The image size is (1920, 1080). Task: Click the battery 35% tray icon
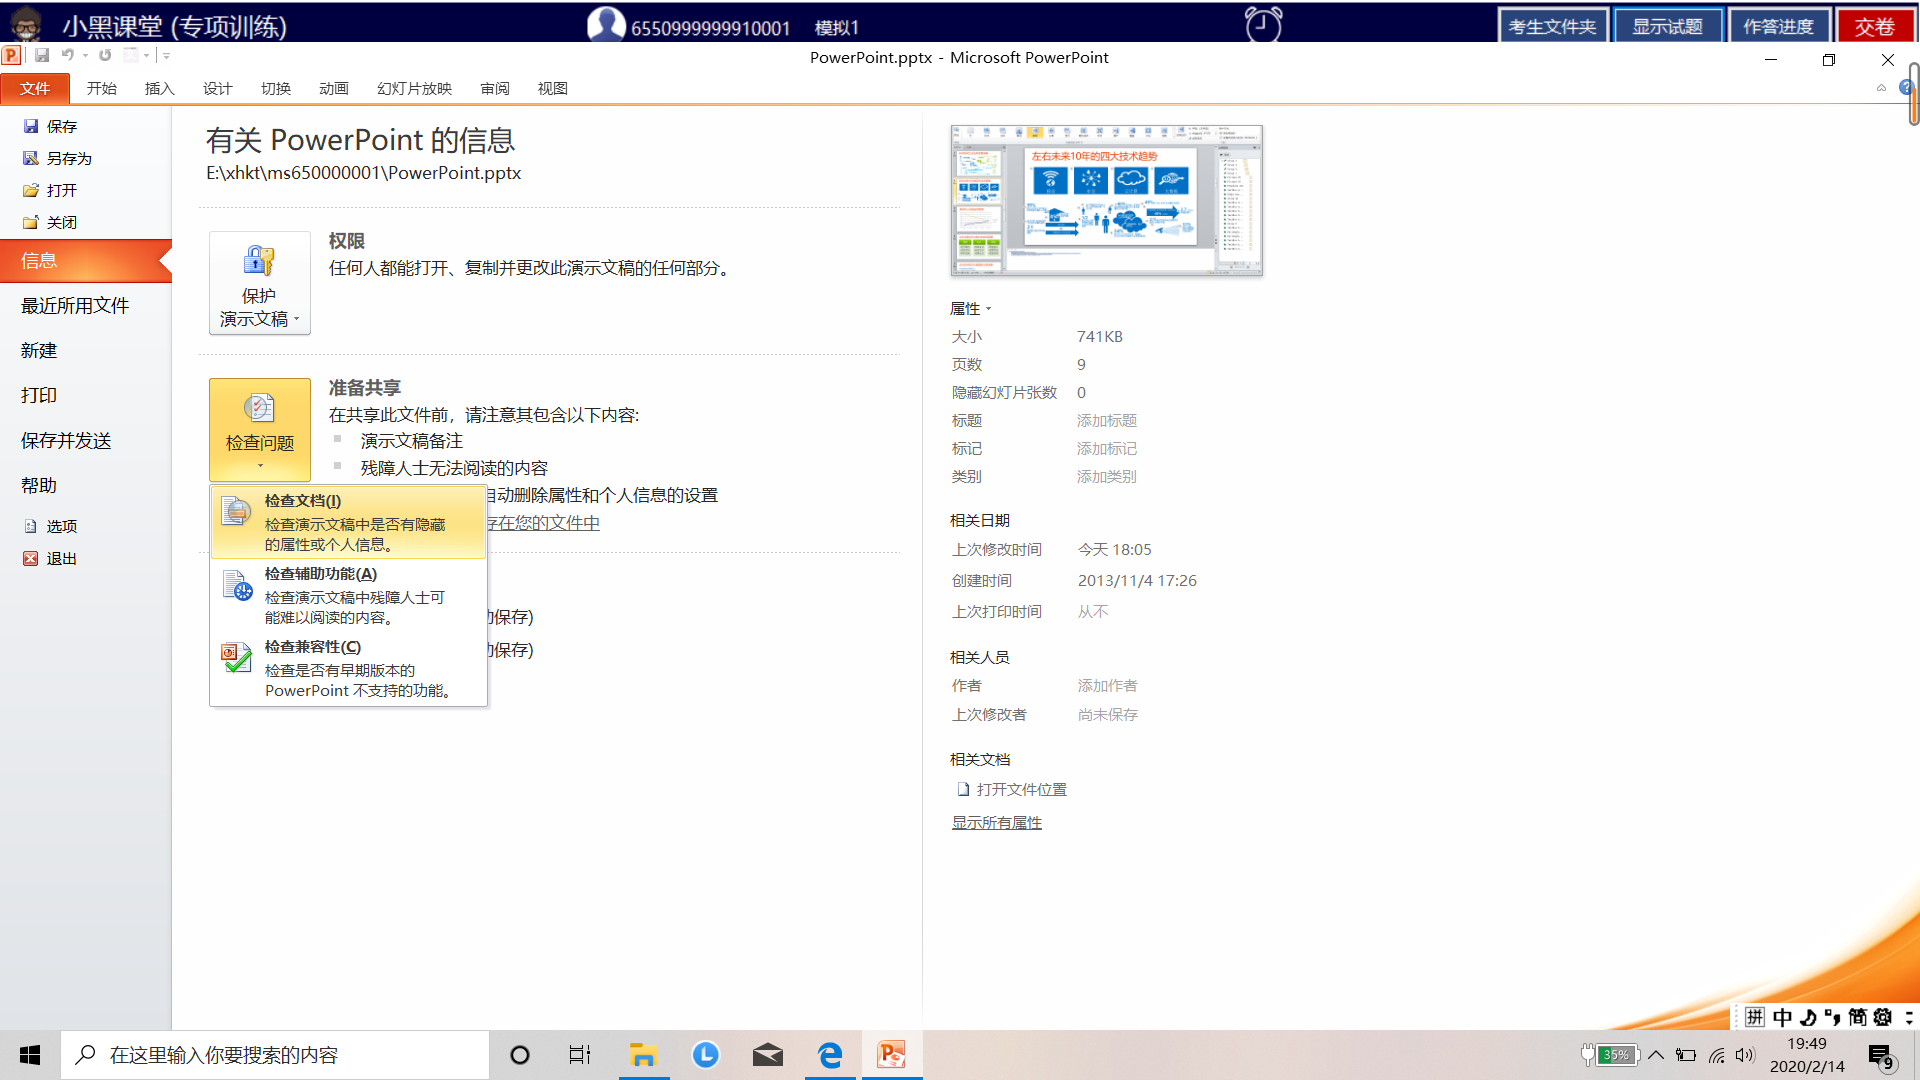(1610, 1055)
